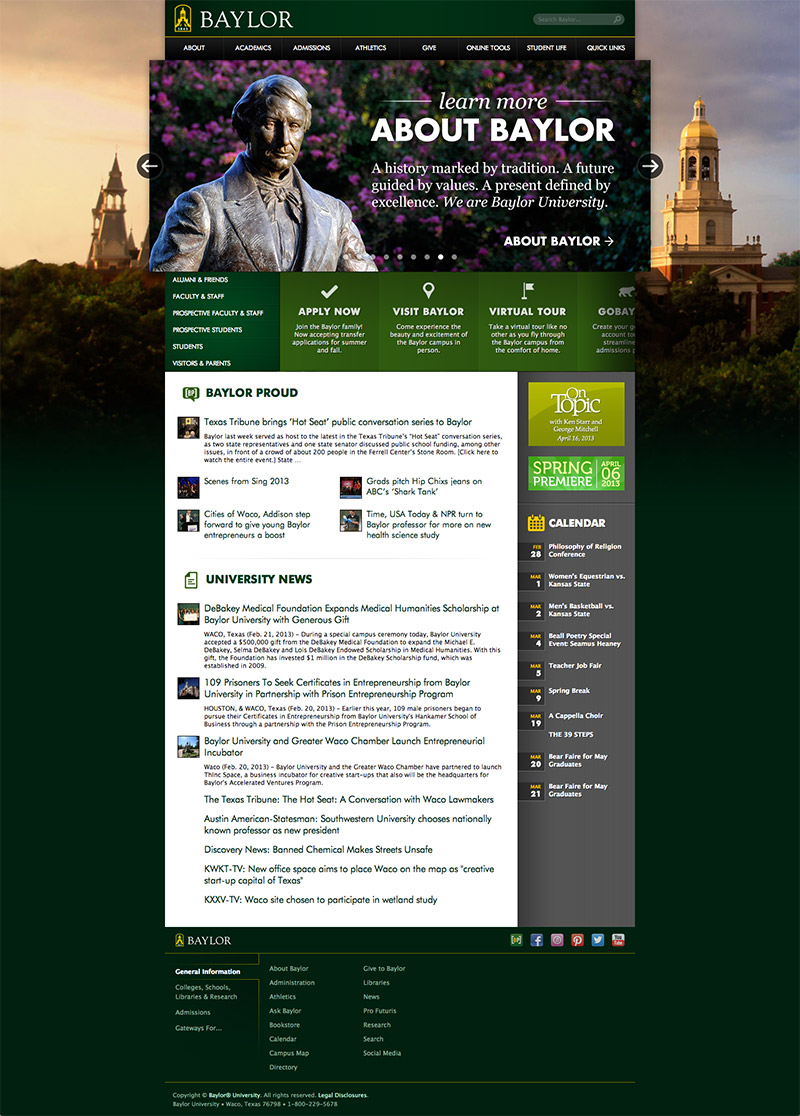Open the Online Tools menu

point(488,48)
